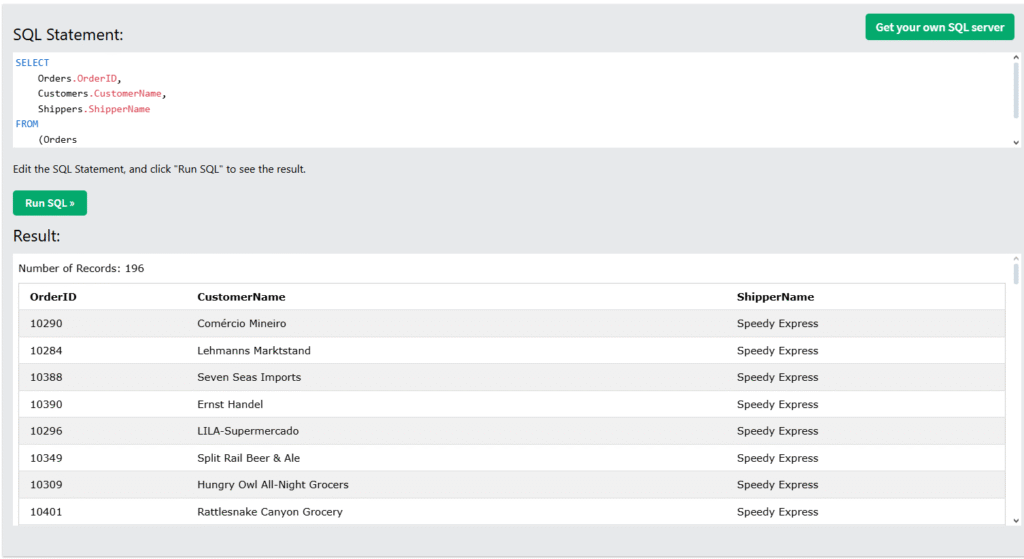Place cursor on Orders.OrderID line in editor
Screen dimensions: 1024x559
(x=78, y=78)
